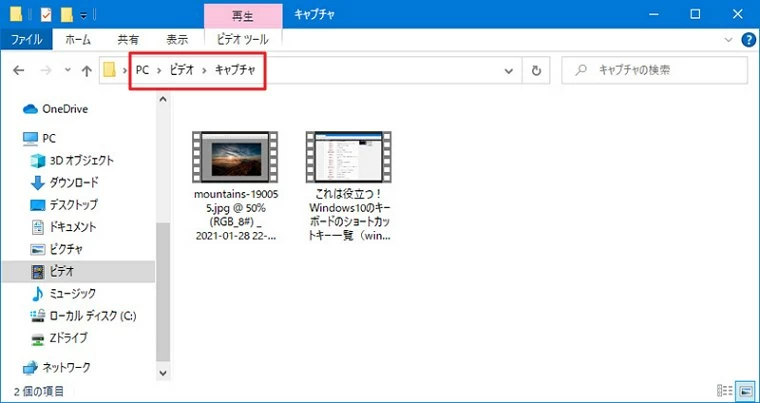This screenshot has height=403, width=760.
Task: Switch to details view icon
Action: [x=724, y=391]
